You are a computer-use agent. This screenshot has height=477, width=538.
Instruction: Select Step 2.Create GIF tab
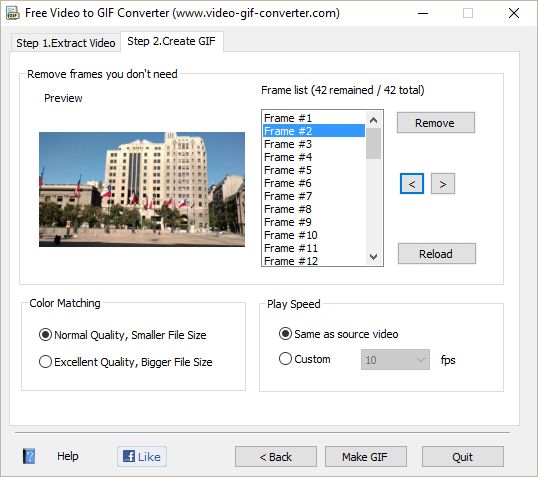point(172,41)
